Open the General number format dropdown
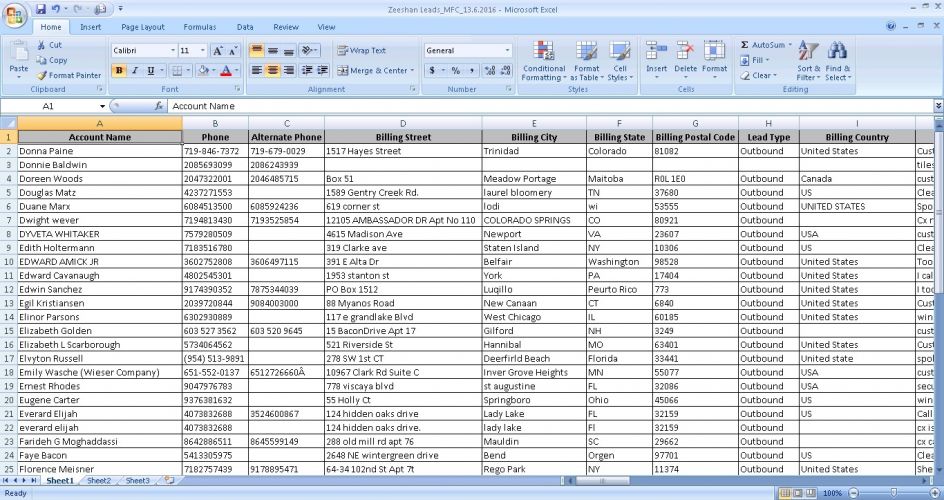Image resolution: width=944 pixels, height=500 pixels. pos(507,51)
